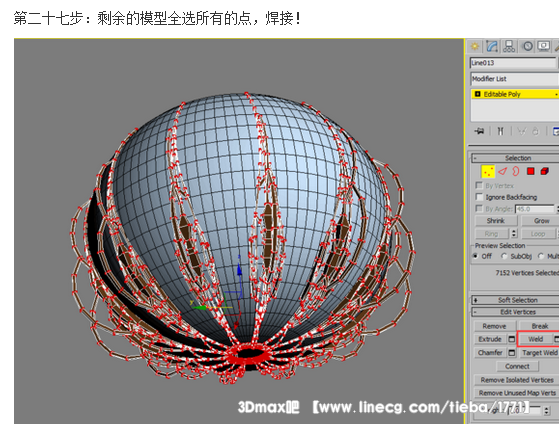Viewport: 559px width, 424px height.
Task: Expand the Editable Poly stack plus icon
Action: coord(478,94)
